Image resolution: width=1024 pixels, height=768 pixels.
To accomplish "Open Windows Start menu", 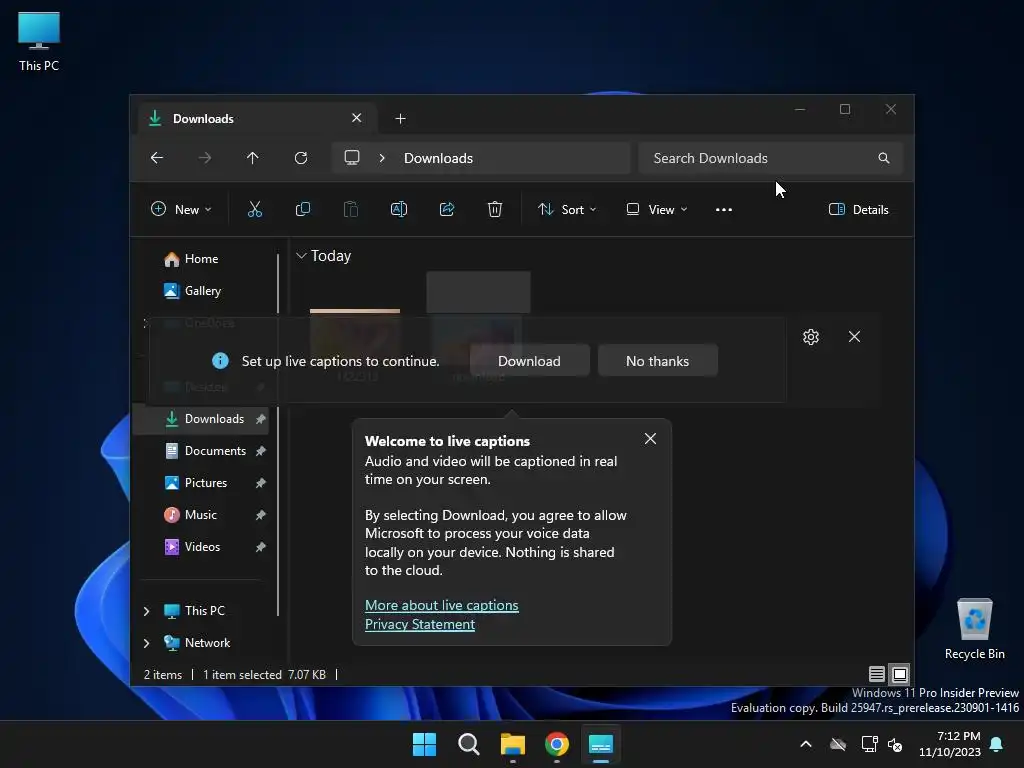I will [424, 744].
